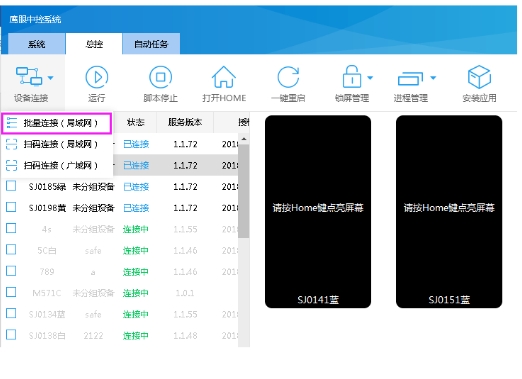This screenshot has width=522, height=379.
Task: Click the 状态 column header
Action: (x=135, y=122)
